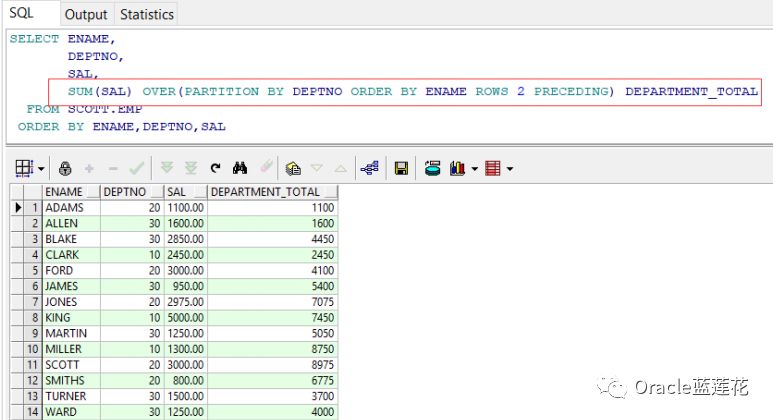Select the KING name cell
The image size is (773, 420).
pyautogui.click(x=71, y=317)
